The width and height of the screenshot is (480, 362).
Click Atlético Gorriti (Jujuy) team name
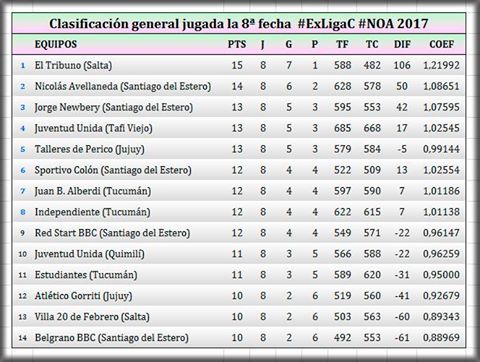pyautogui.click(x=83, y=296)
